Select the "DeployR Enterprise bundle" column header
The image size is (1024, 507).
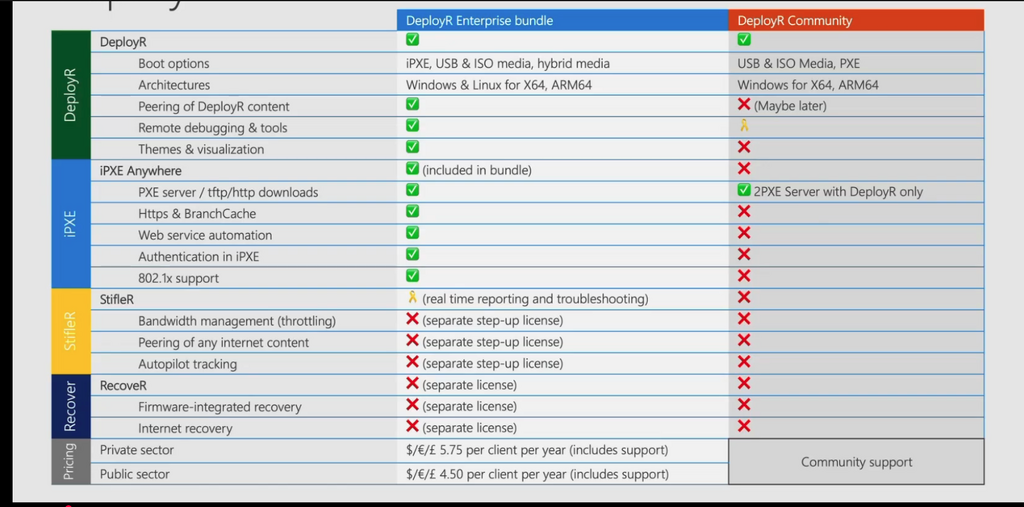click(x=562, y=20)
